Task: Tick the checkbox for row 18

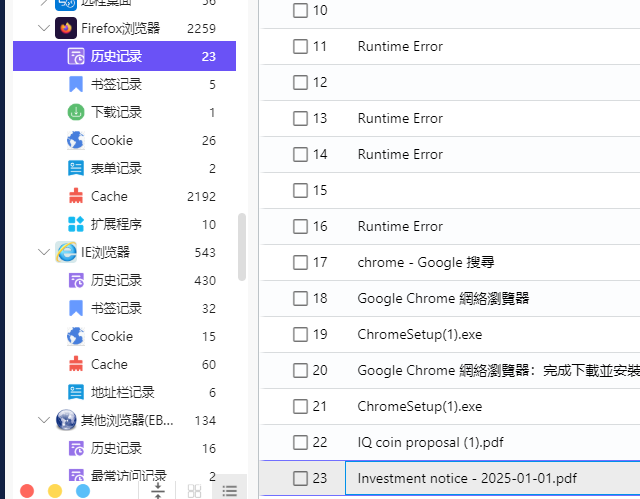Action: pos(300,298)
